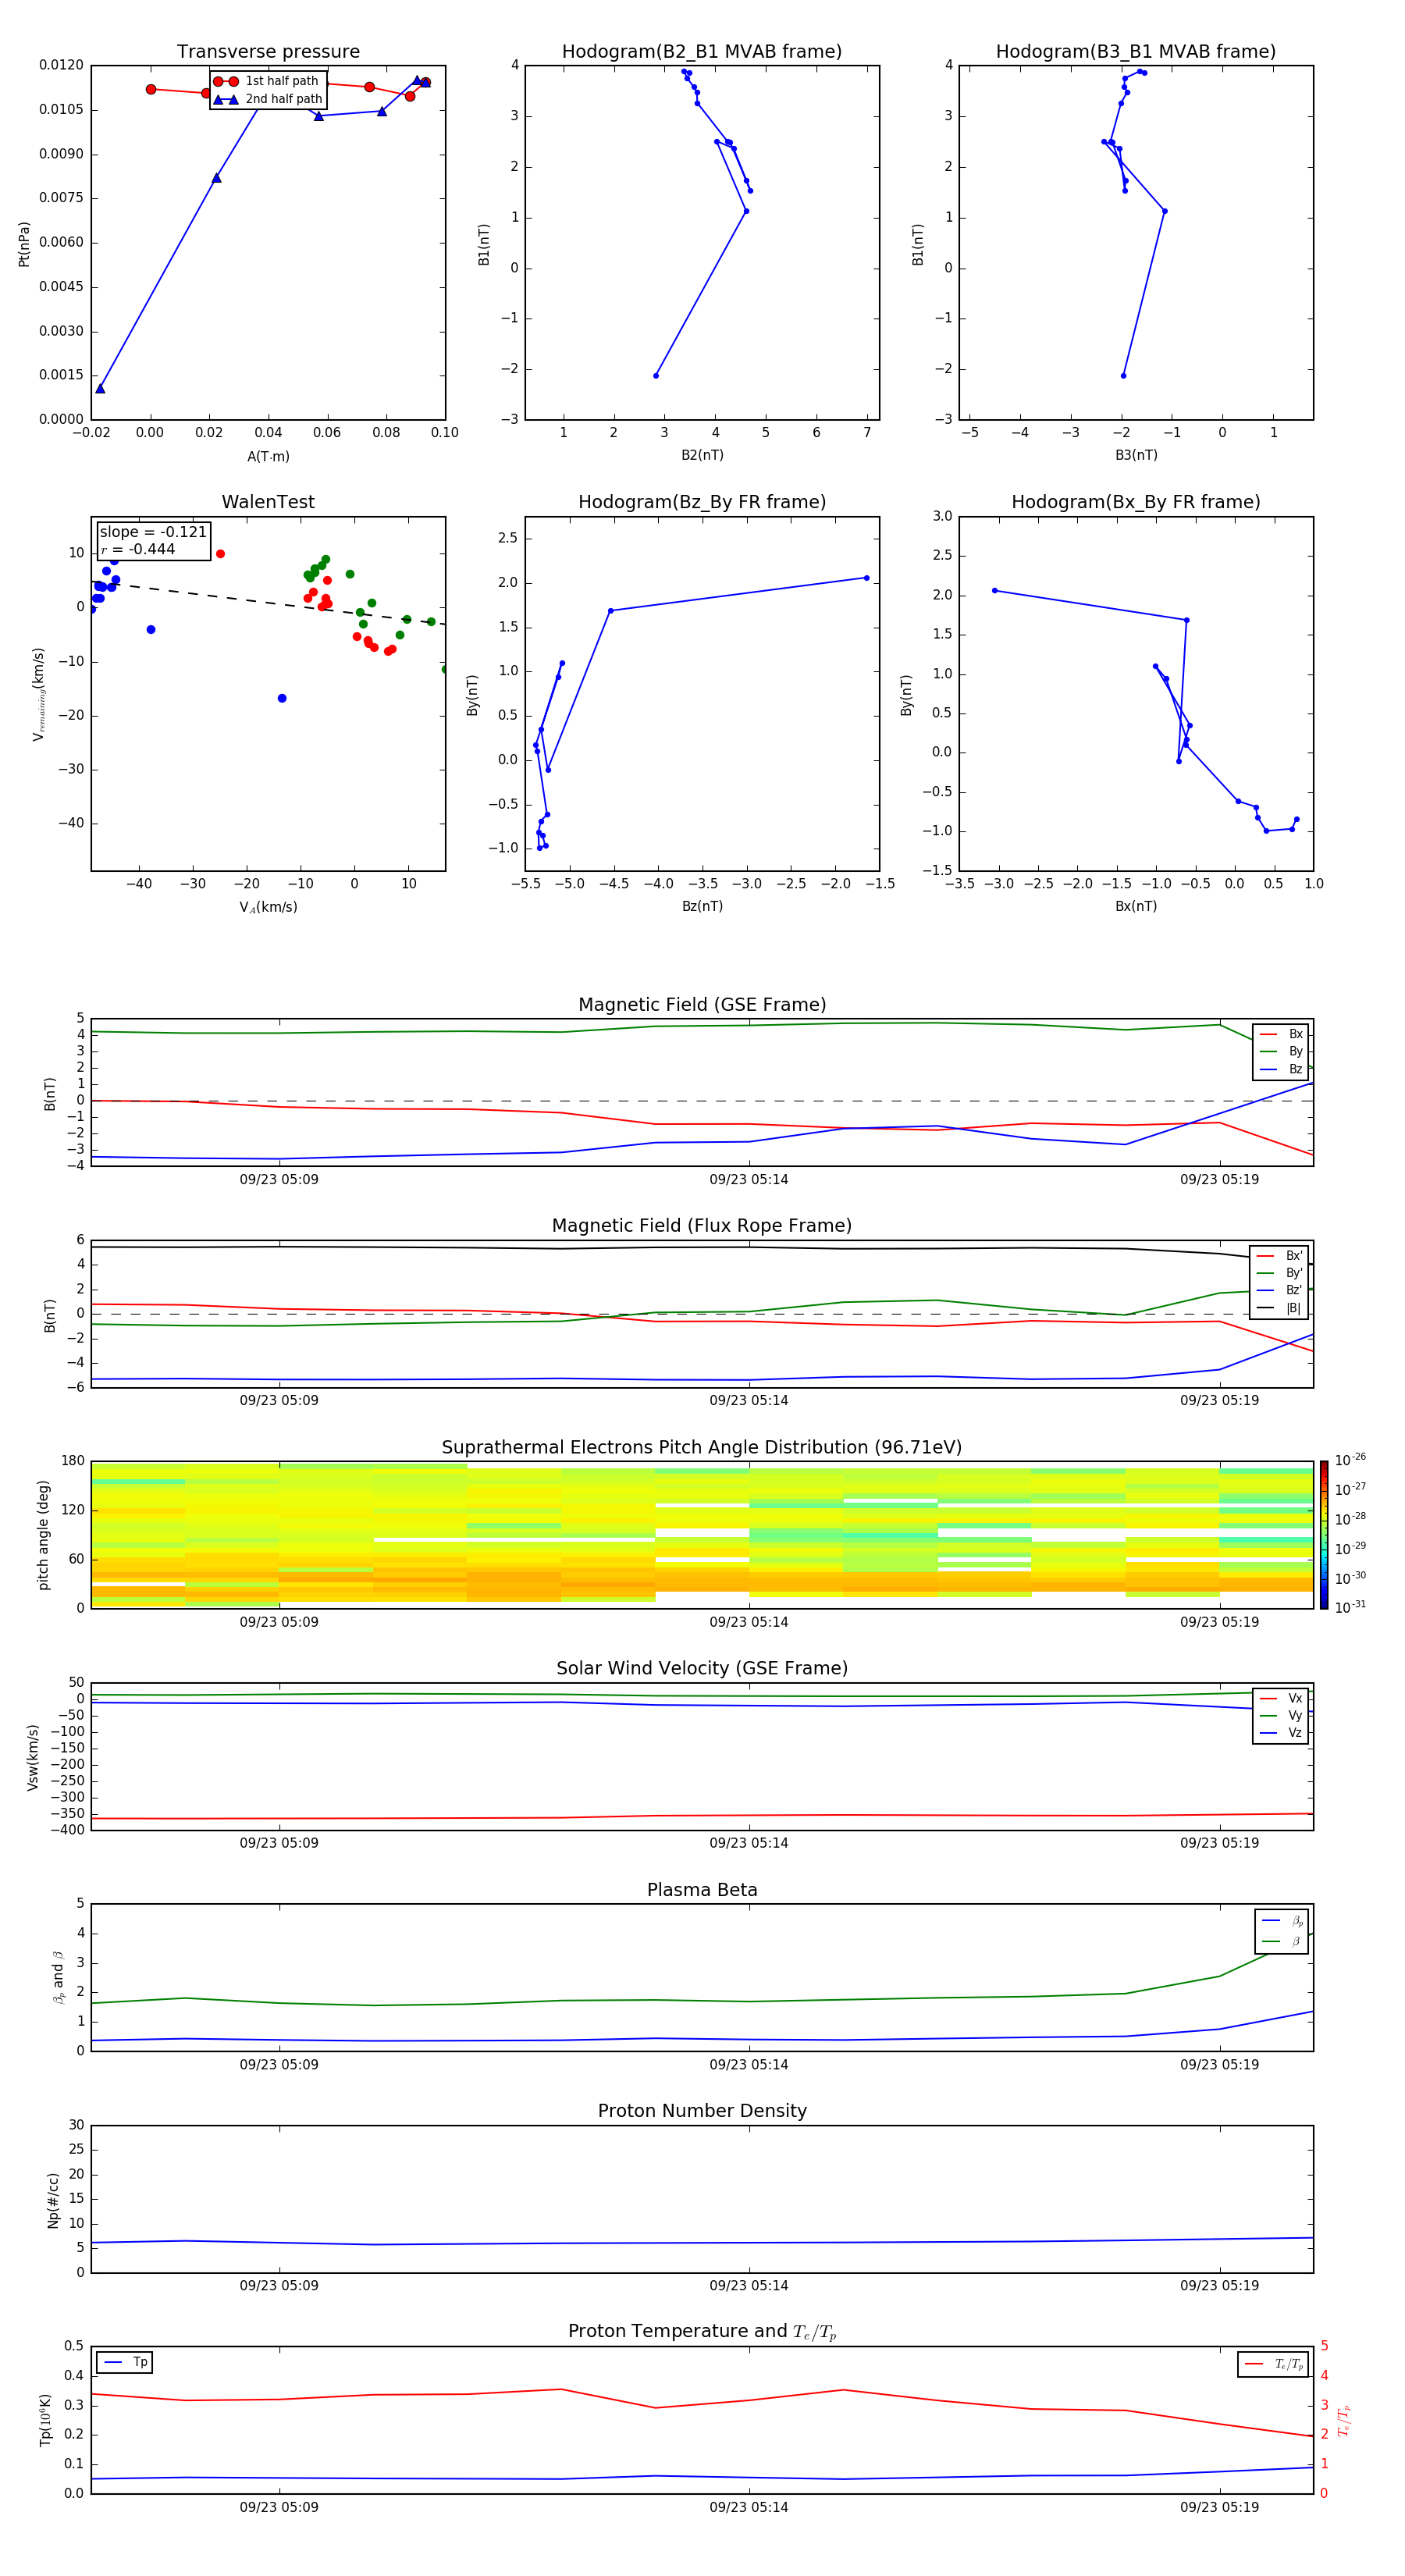
Task: Click the 'Np(#/cc)' axis label
Action: click(x=53, y=2200)
